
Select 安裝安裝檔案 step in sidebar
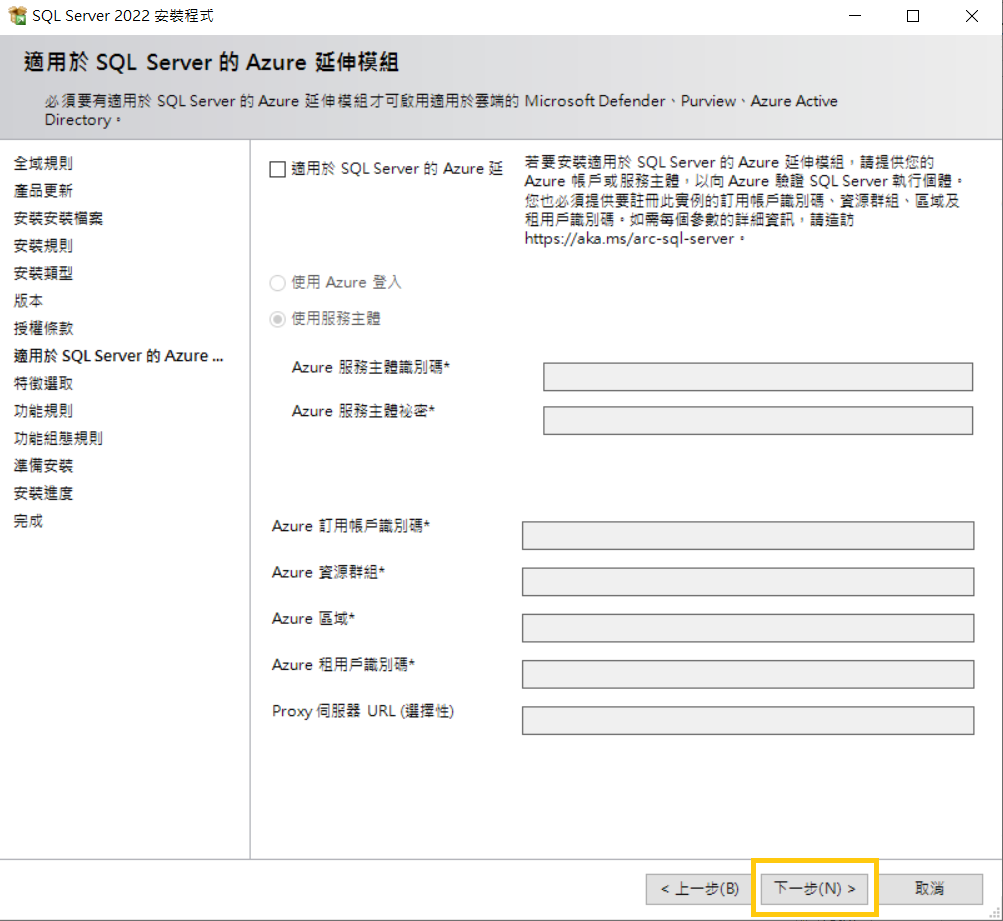pos(58,218)
